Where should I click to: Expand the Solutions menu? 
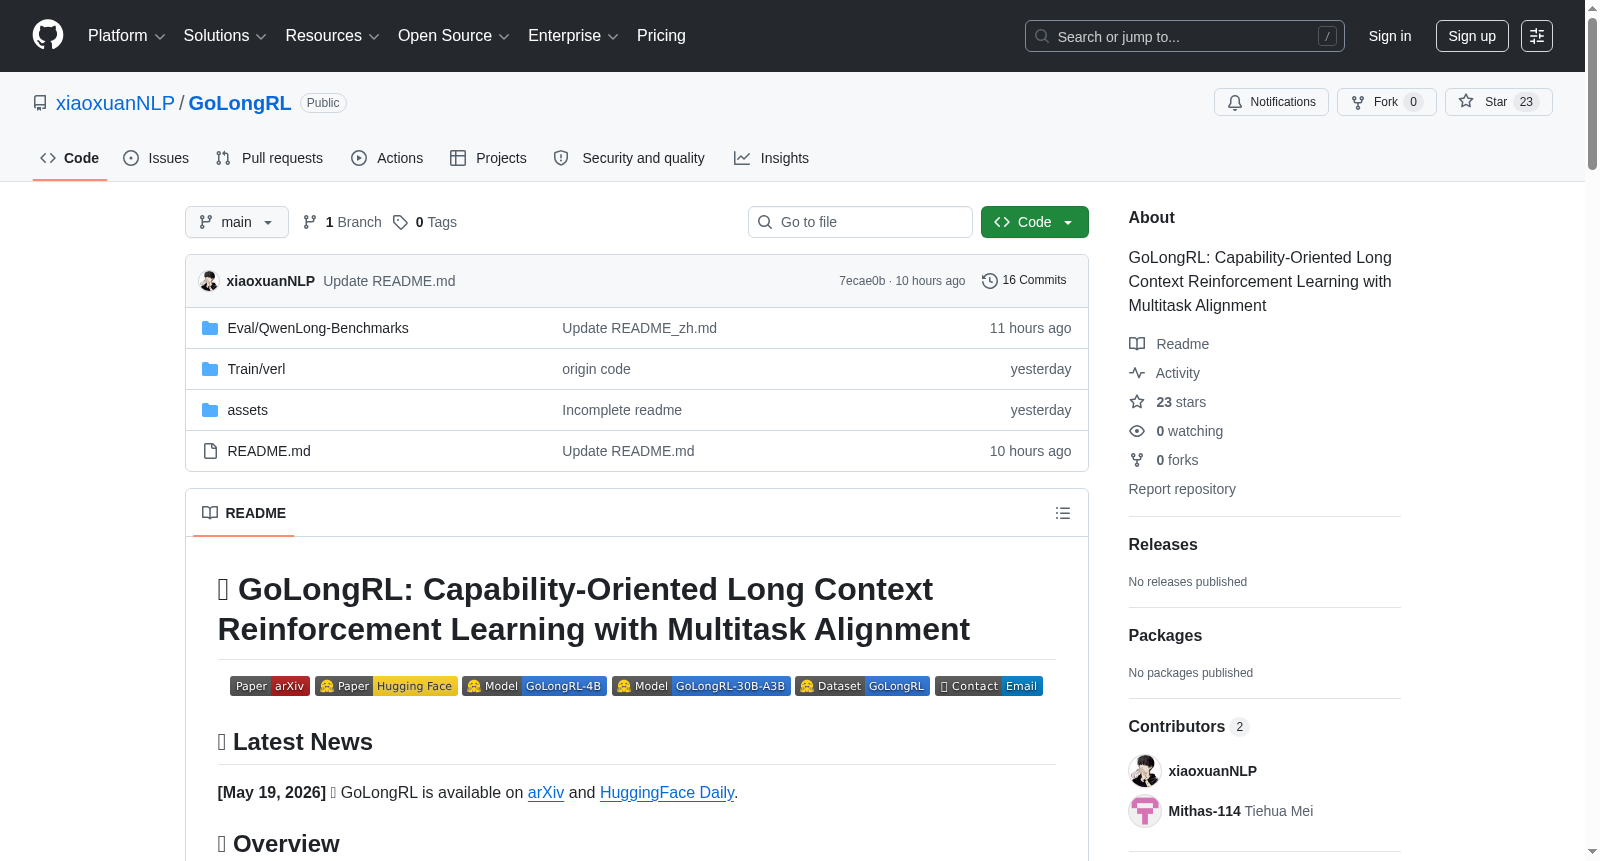(x=225, y=36)
